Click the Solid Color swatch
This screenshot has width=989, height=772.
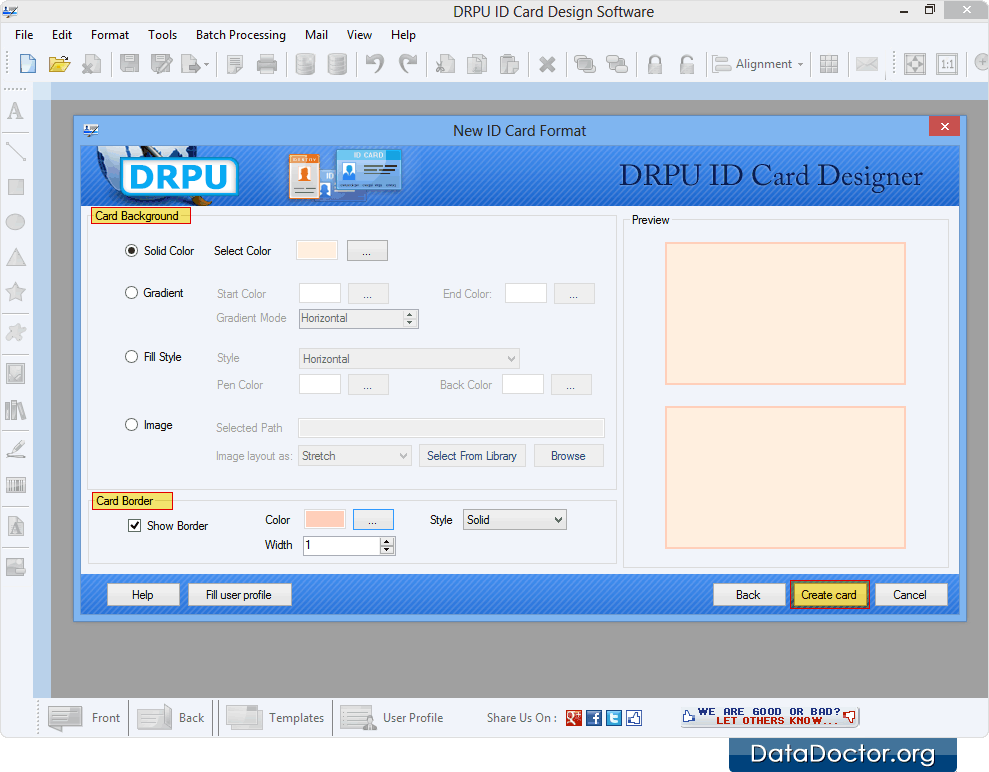point(317,250)
